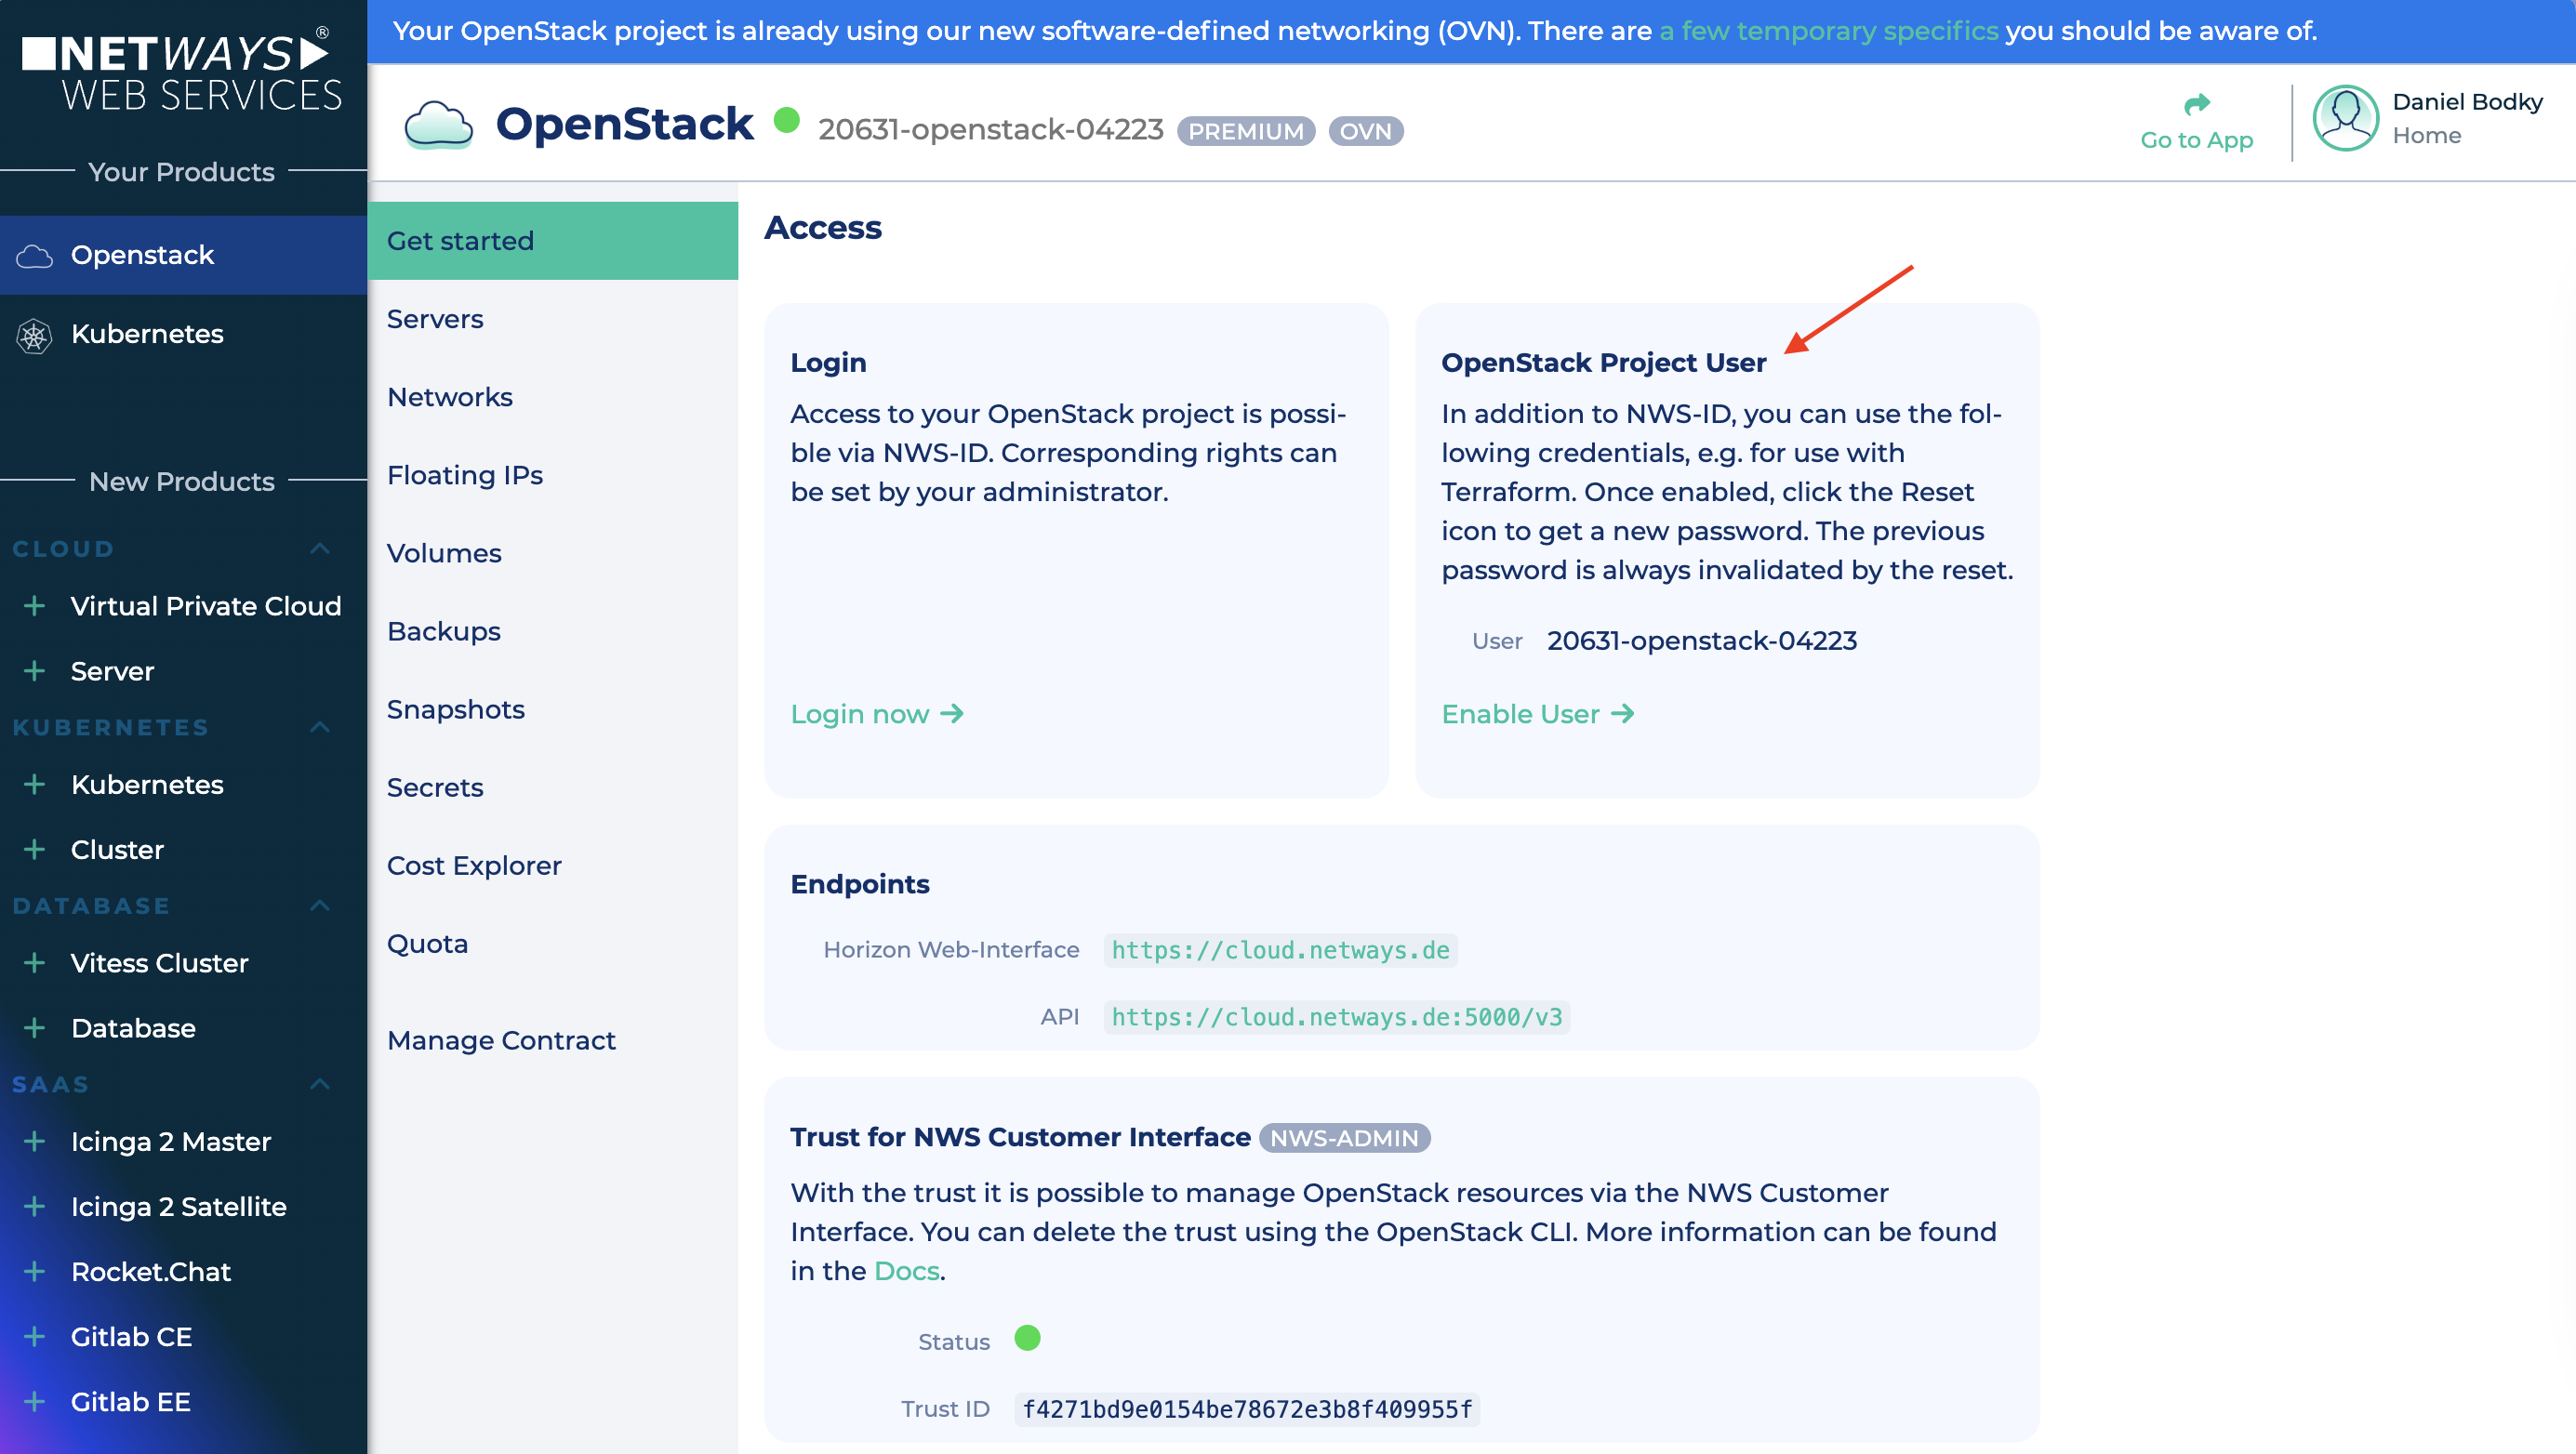Expand Rocket.Chat with the plus icon
This screenshot has width=2576, height=1454.
[x=36, y=1272]
